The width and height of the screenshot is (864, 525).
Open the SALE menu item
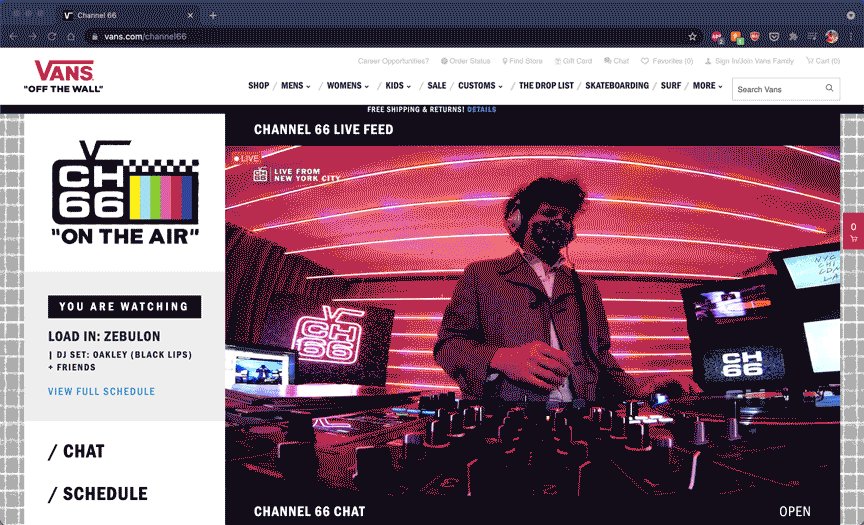(x=436, y=85)
